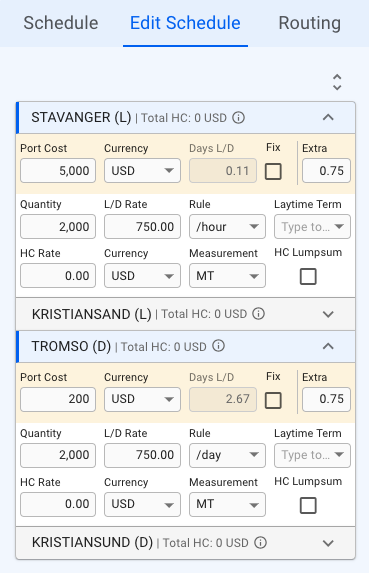Collapse the Stavanger (L) section chevron
Image resolution: width=369 pixels, height=573 pixels.
coord(328,118)
